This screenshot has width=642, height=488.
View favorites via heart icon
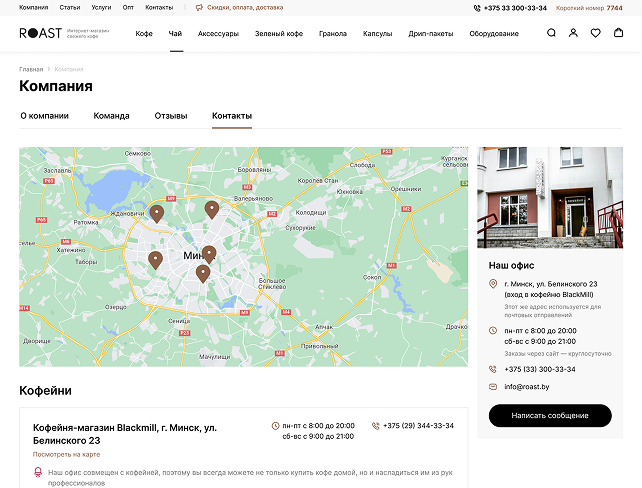tap(595, 33)
